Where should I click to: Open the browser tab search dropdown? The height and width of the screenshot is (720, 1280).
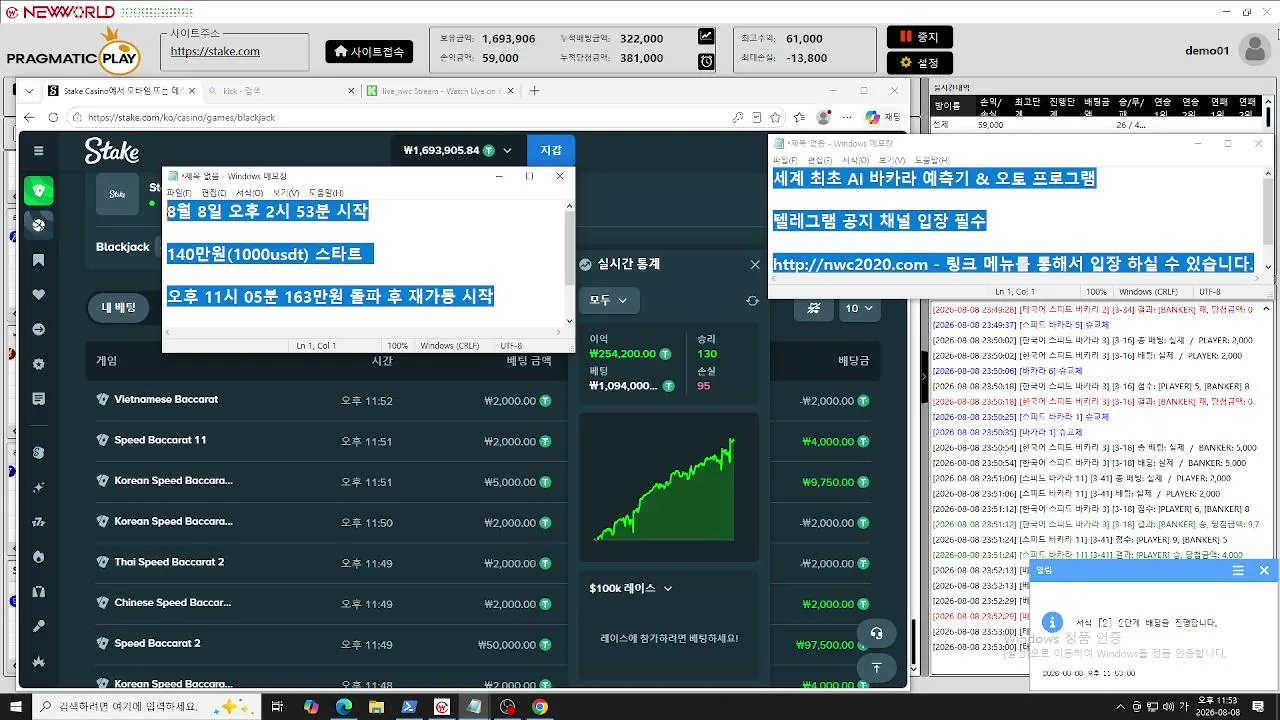click(29, 90)
